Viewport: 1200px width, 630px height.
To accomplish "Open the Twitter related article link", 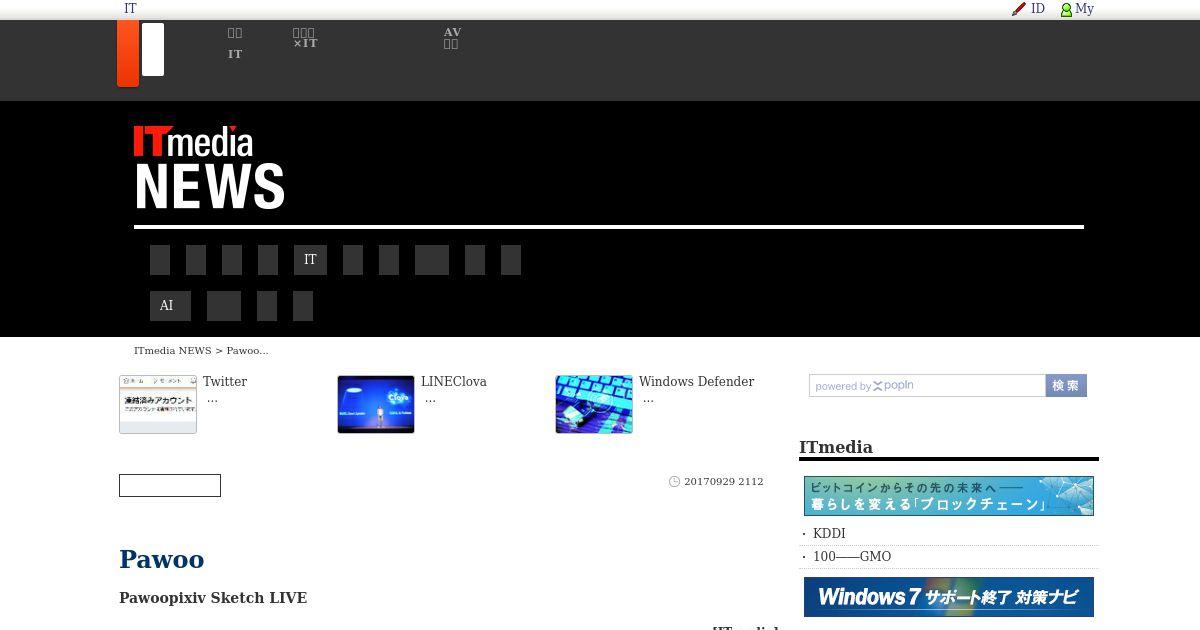I will [225, 382].
